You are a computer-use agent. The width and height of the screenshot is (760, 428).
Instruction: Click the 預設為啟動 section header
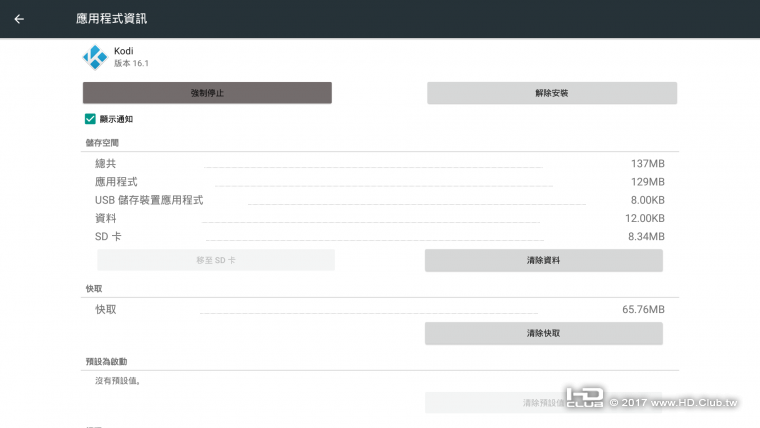coord(106,361)
